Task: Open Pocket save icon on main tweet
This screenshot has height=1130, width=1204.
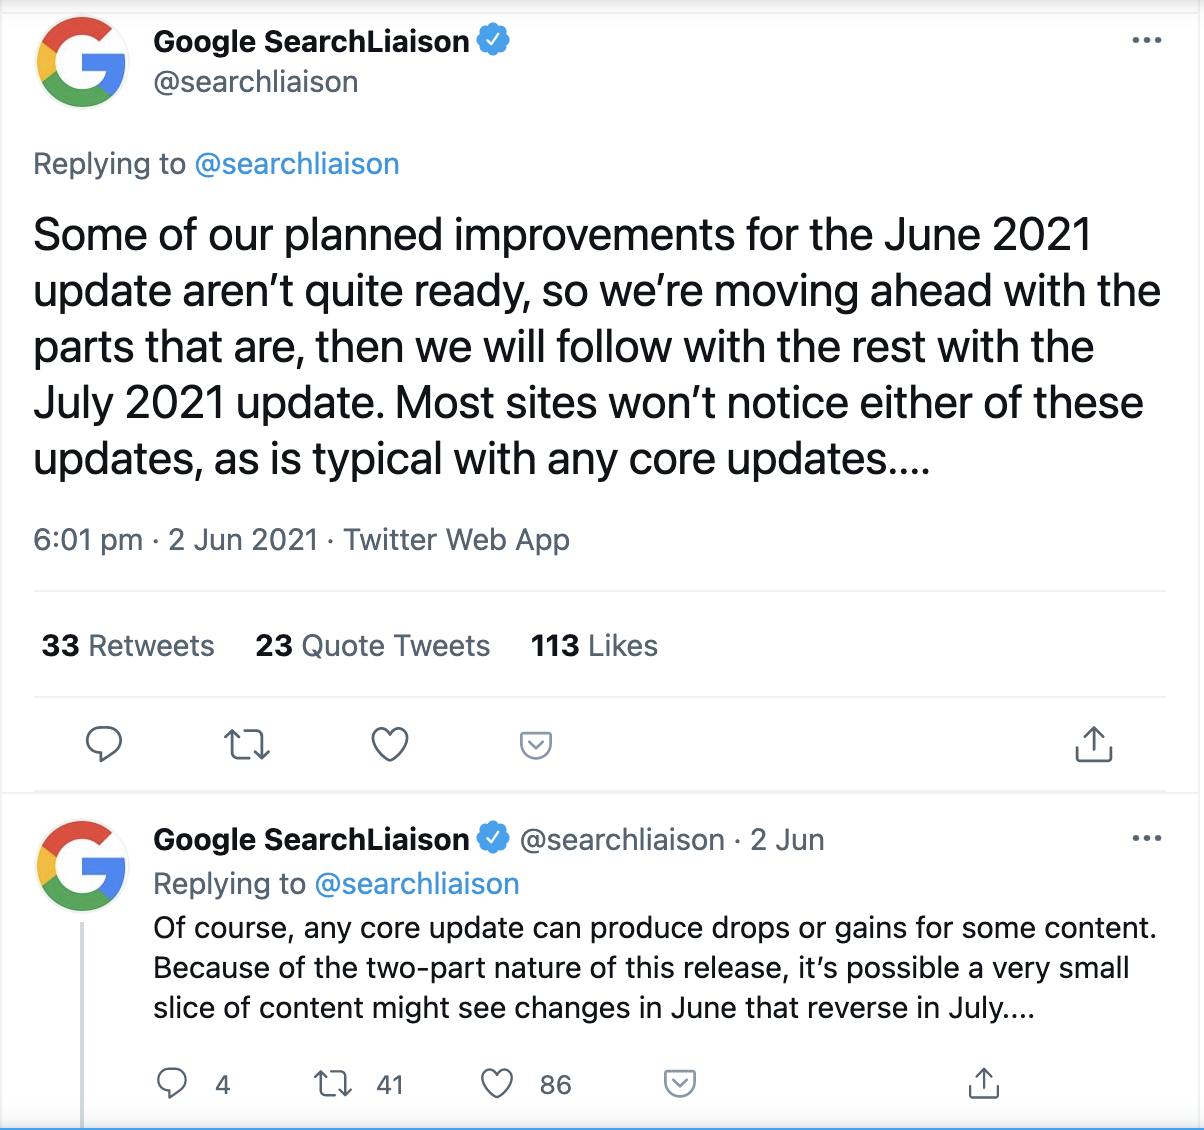Action: 536,745
